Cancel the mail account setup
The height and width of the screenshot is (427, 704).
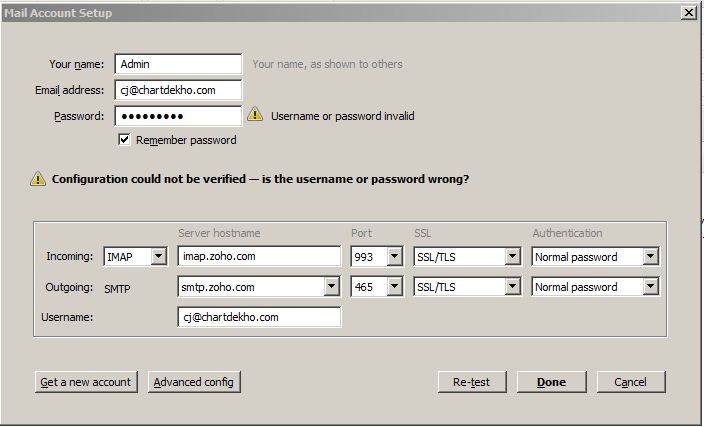(630, 382)
